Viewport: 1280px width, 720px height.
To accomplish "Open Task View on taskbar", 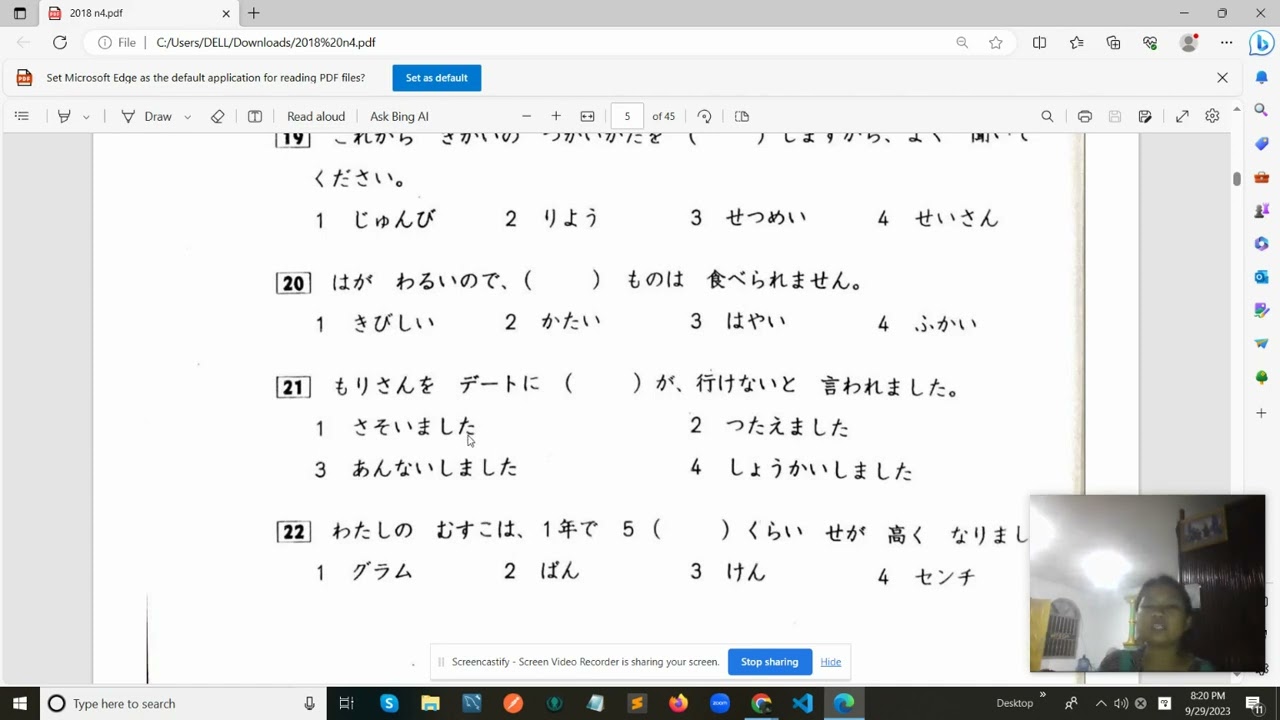I will [x=346, y=703].
